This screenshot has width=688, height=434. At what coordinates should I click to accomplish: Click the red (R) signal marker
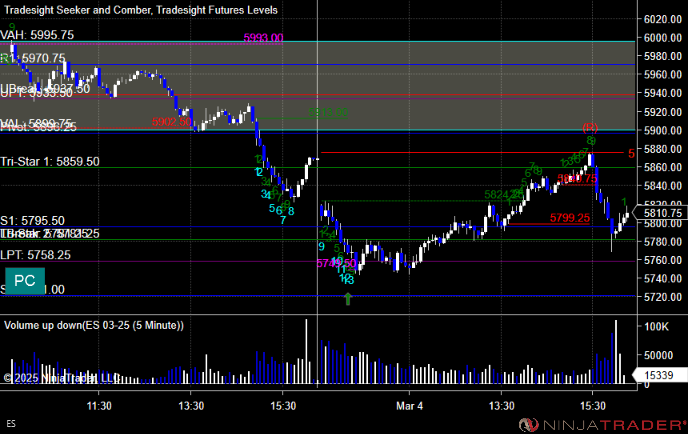click(x=590, y=128)
